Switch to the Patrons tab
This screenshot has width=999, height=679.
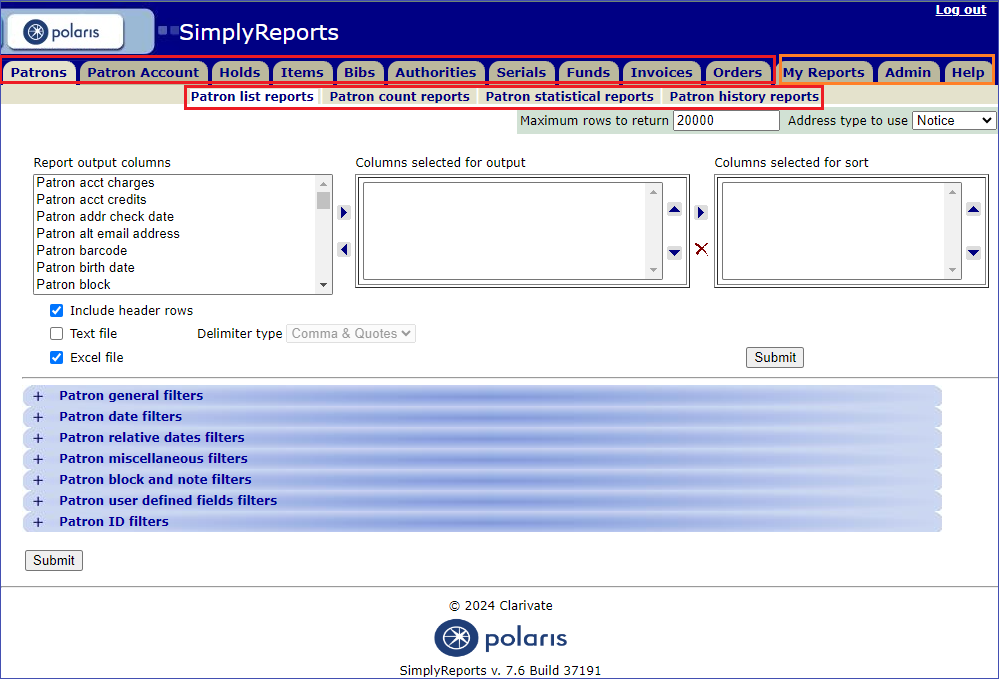click(39, 73)
